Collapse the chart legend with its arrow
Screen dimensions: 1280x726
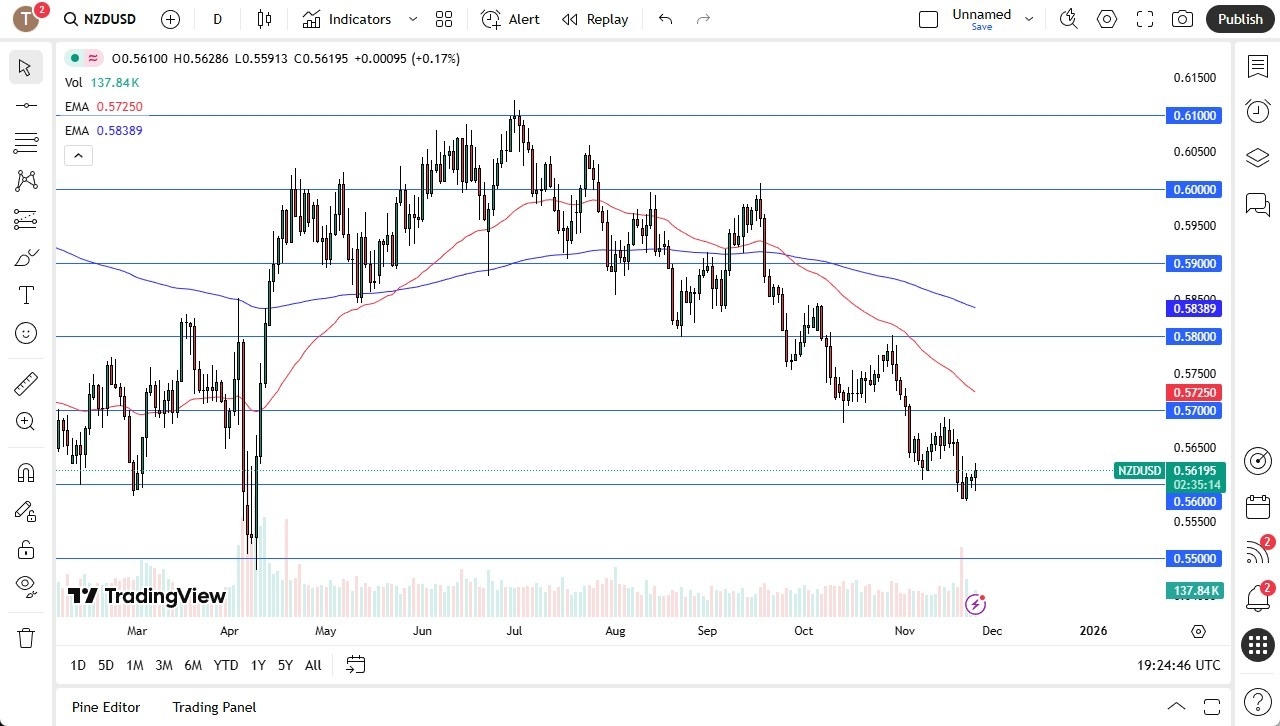78,155
